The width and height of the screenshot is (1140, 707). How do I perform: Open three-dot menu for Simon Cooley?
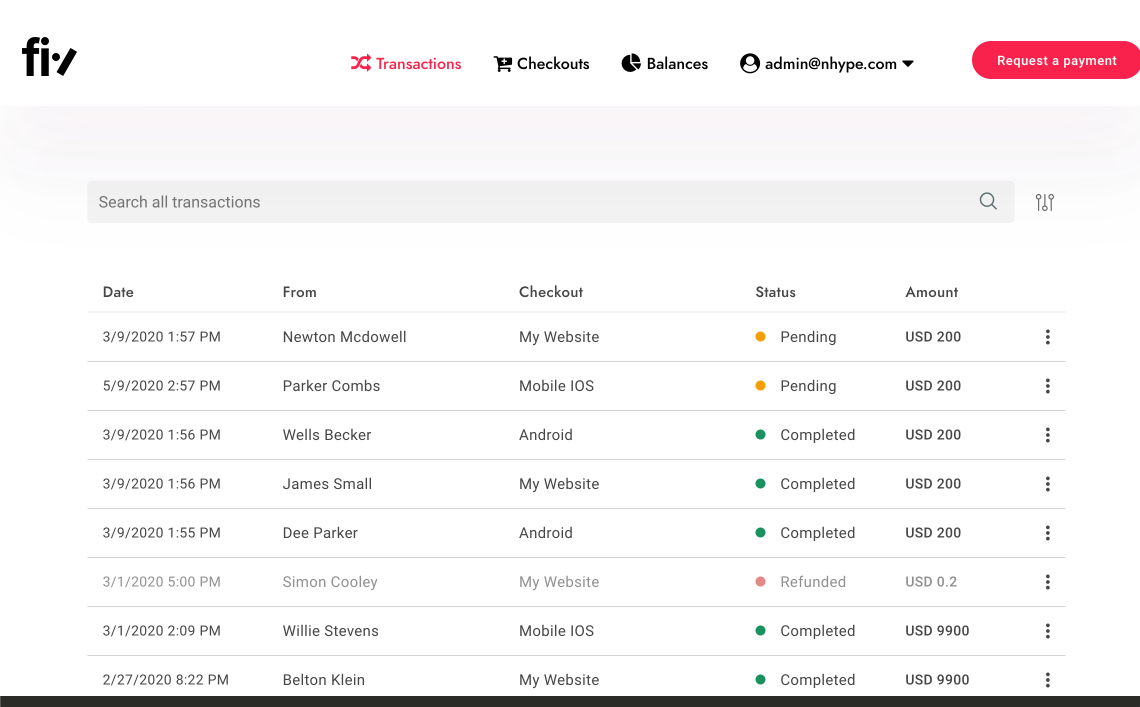[x=1047, y=582]
